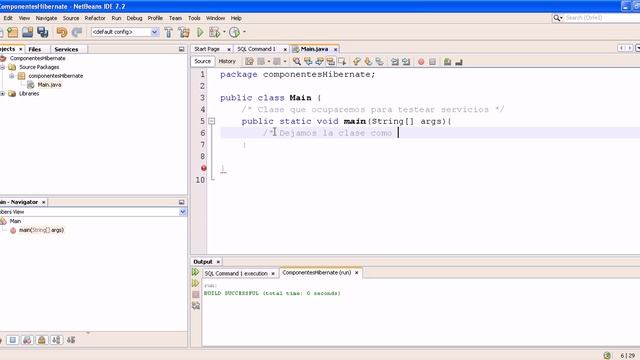Click the Save All toolbar icon
640x360 pixels.
[42, 32]
